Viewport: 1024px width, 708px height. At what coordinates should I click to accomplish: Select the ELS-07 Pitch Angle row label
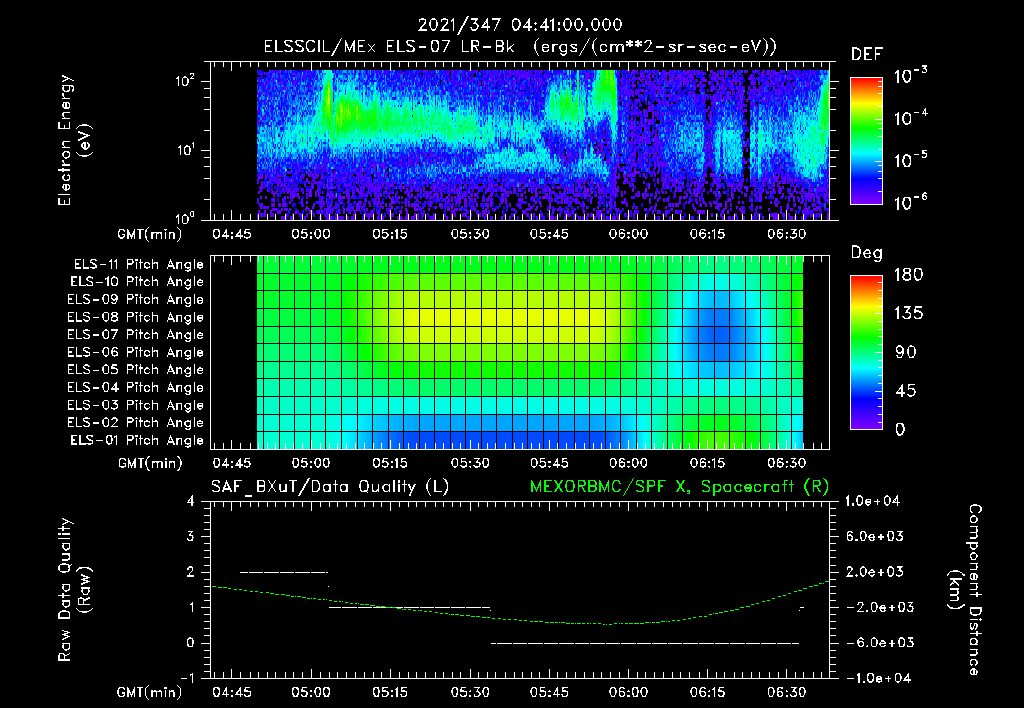(135, 334)
